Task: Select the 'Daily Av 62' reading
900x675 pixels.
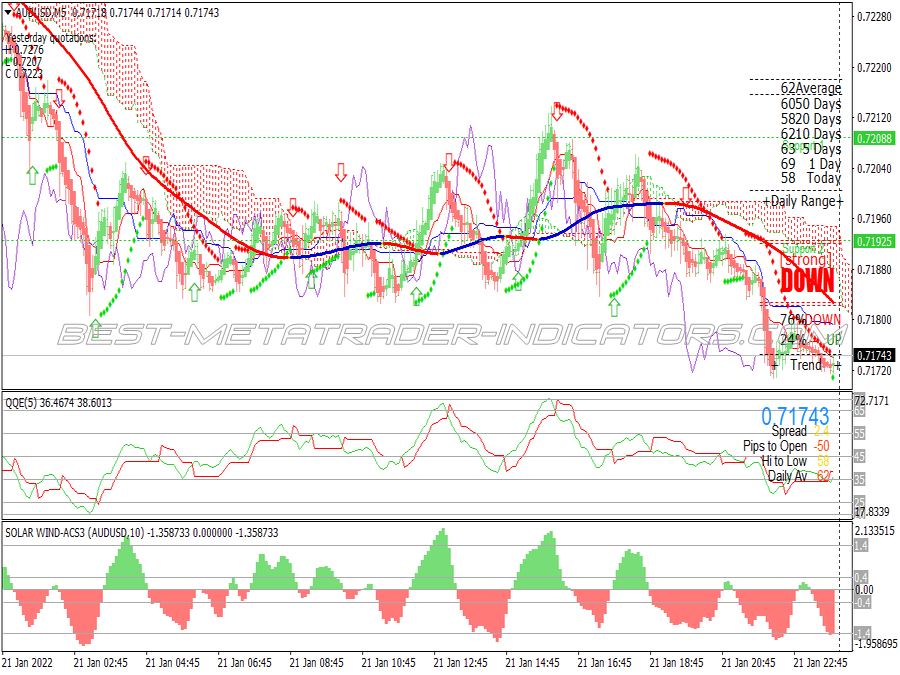Action: [x=799, y=476]
